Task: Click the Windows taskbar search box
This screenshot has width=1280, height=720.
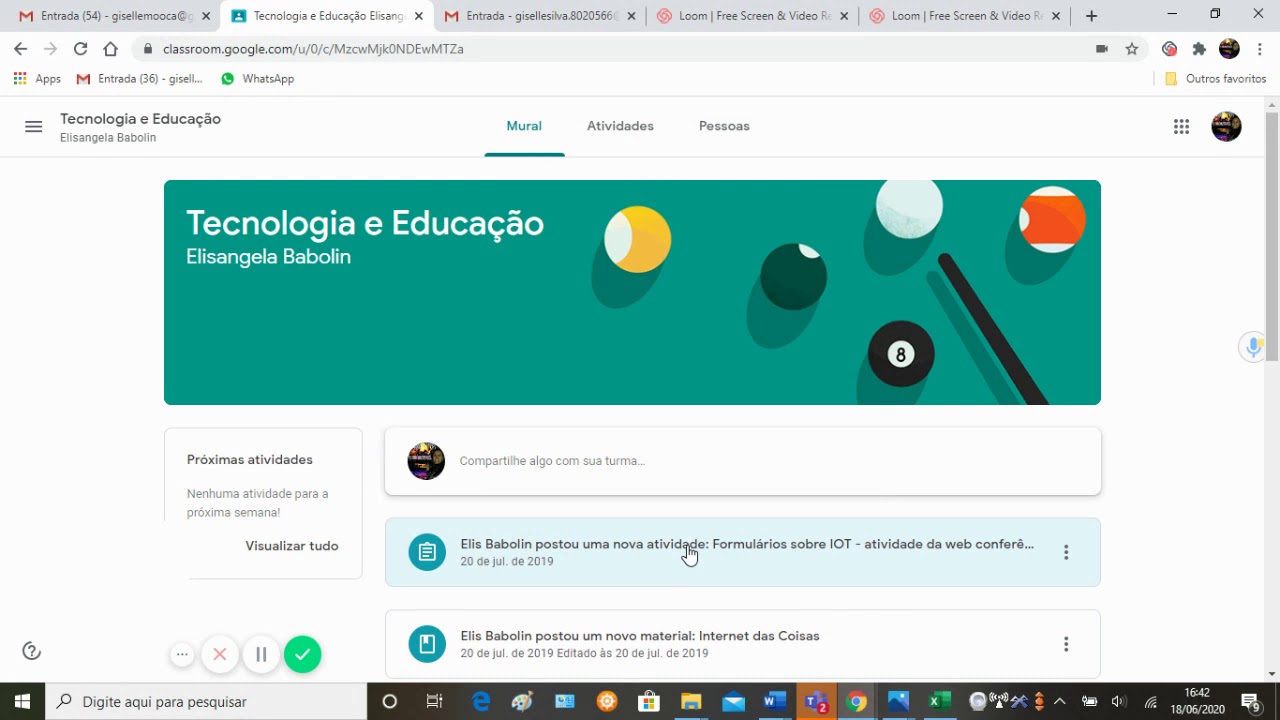Action: (x=206, y=701)
